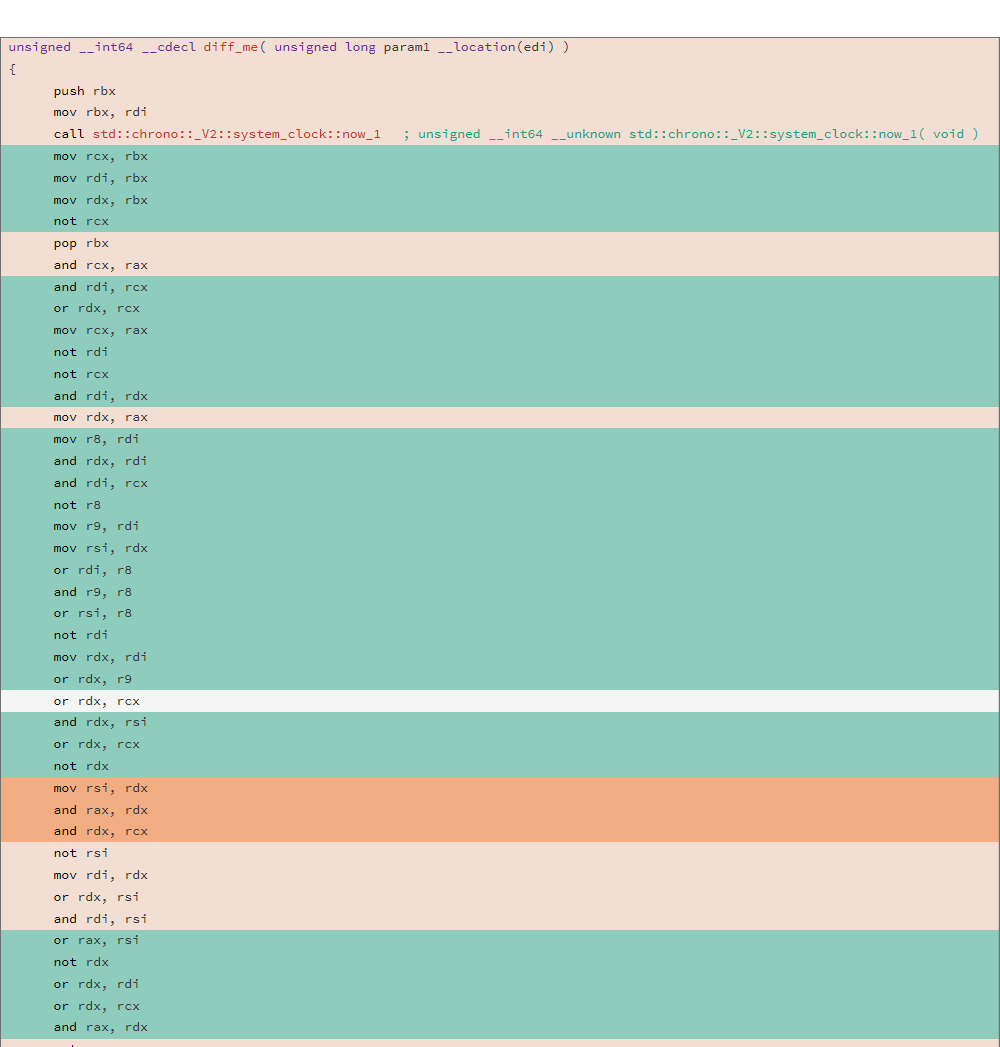
Task: Click 'mov rsi, rdx' in the orange block
Action: (100, 787)
